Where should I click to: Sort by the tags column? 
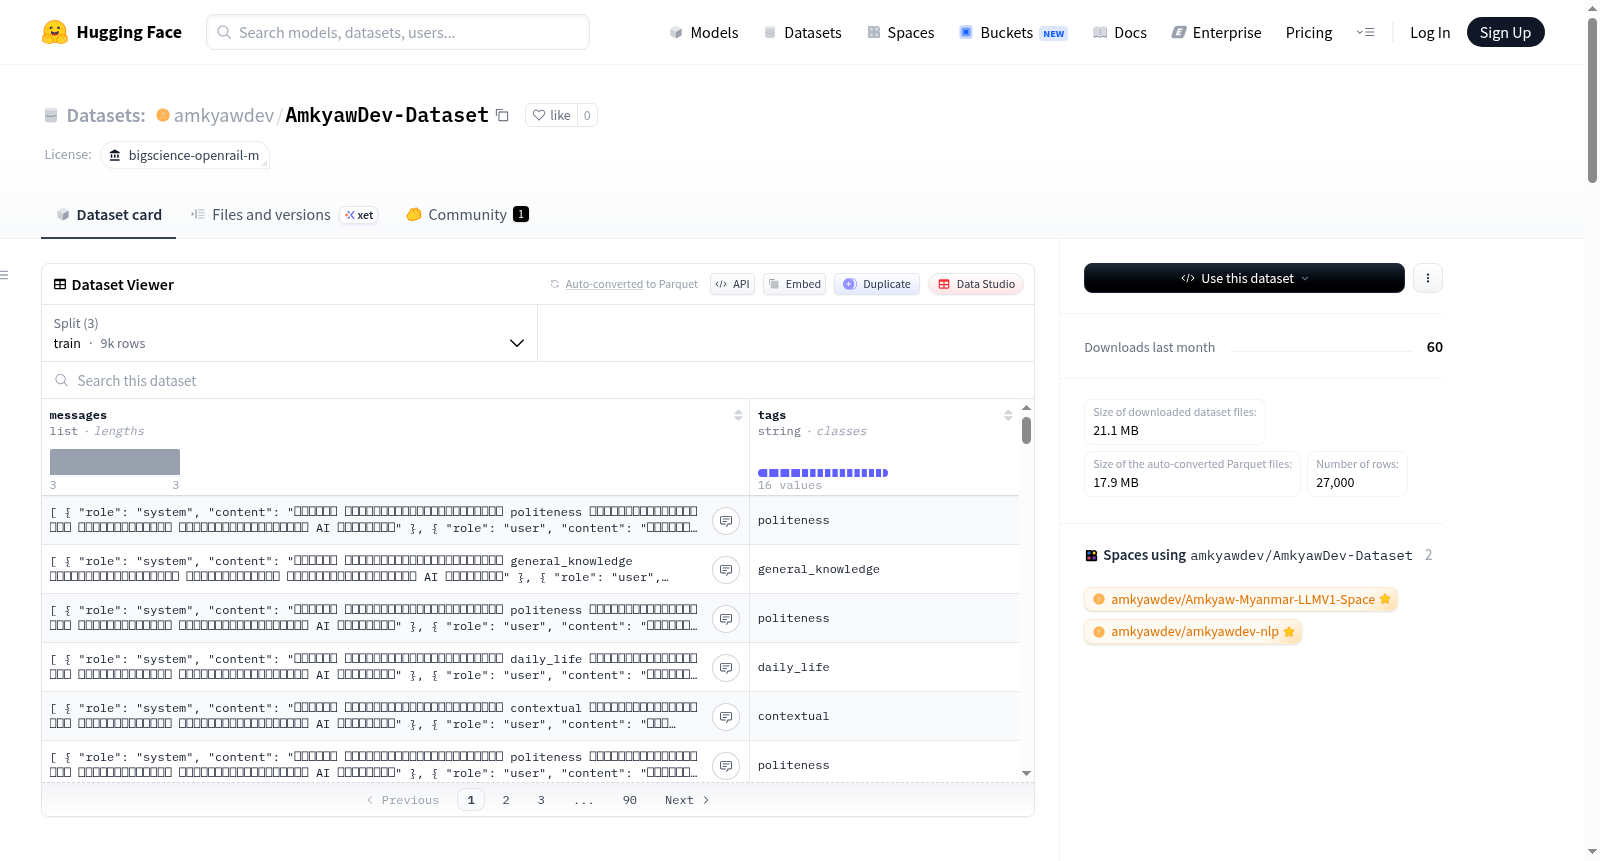click(1008, 415)
